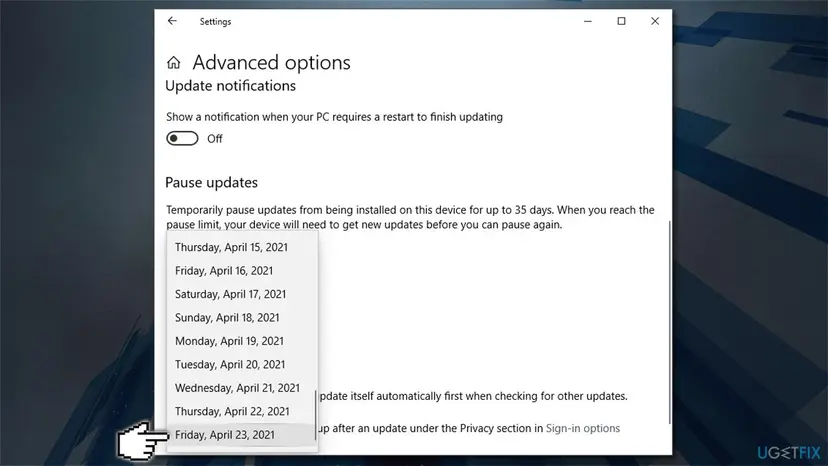The height and width of the screenshot is (466, 828).
Task: Click the Settings page scrollbar
Action: tap(670, 322)
